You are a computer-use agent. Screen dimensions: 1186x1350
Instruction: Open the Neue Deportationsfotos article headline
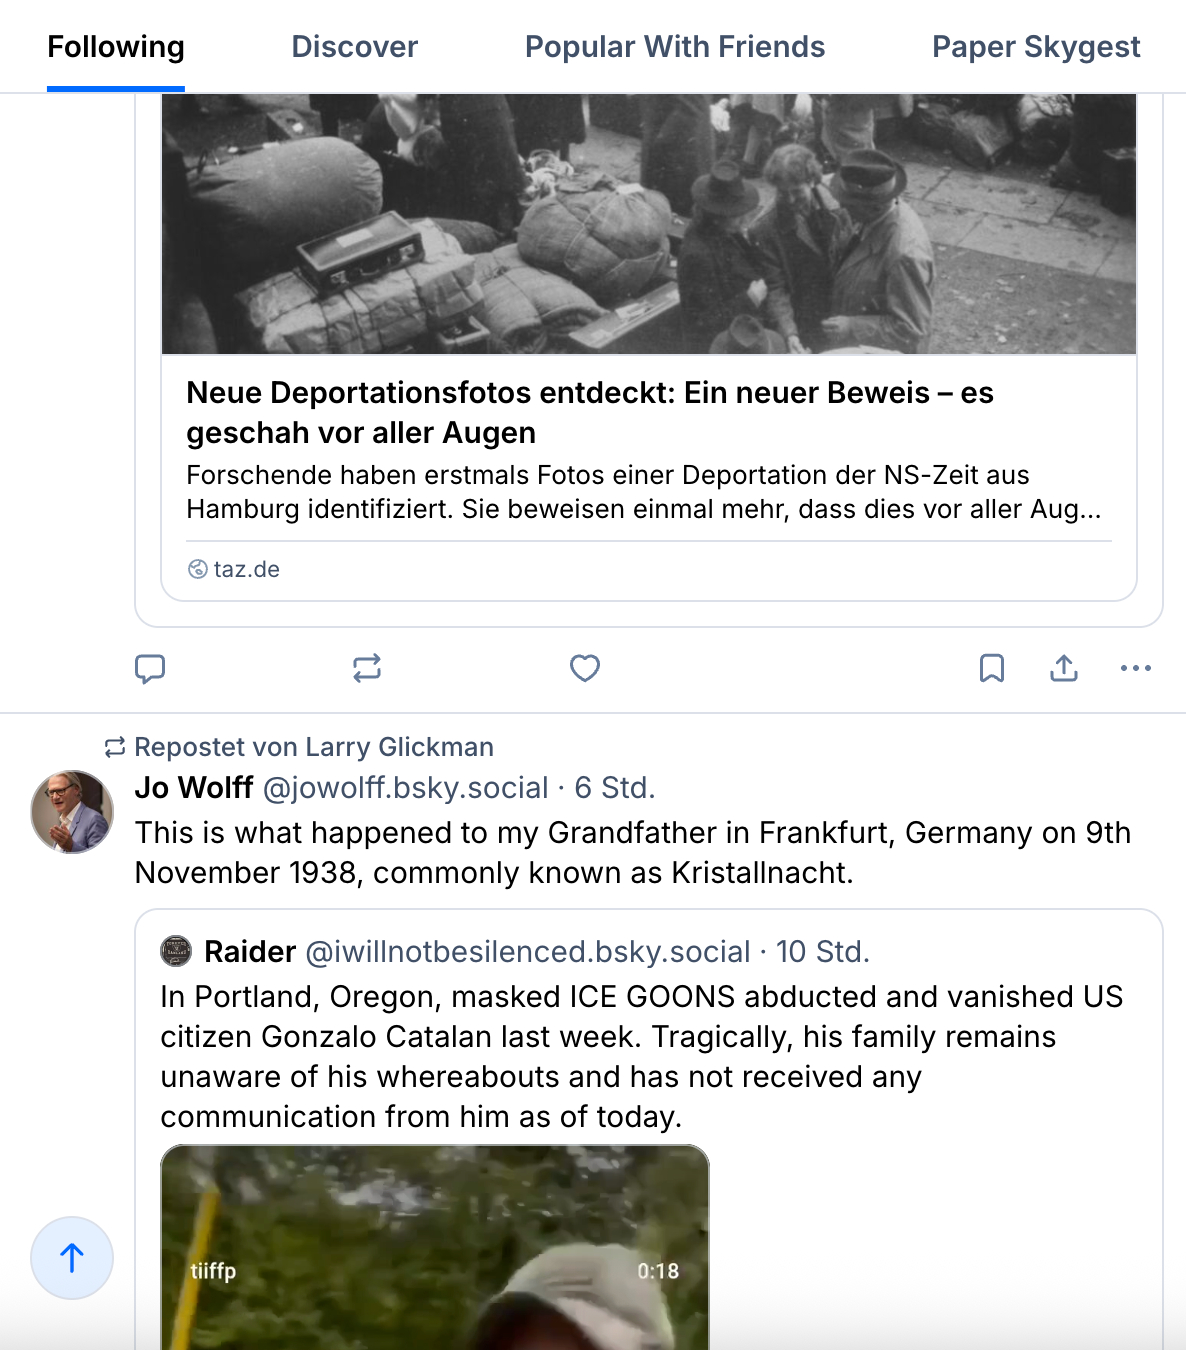[x=589, y=412]
